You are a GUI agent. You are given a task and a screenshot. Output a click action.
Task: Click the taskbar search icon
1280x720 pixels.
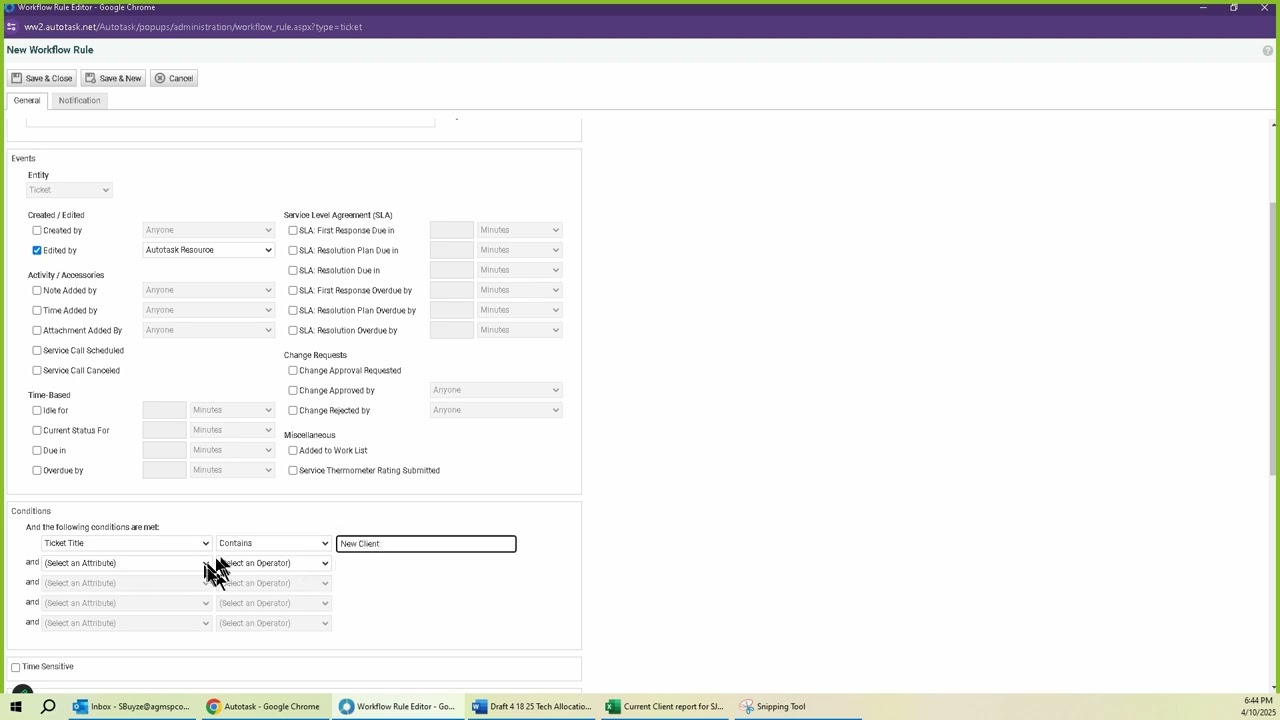tap(48, 706)
